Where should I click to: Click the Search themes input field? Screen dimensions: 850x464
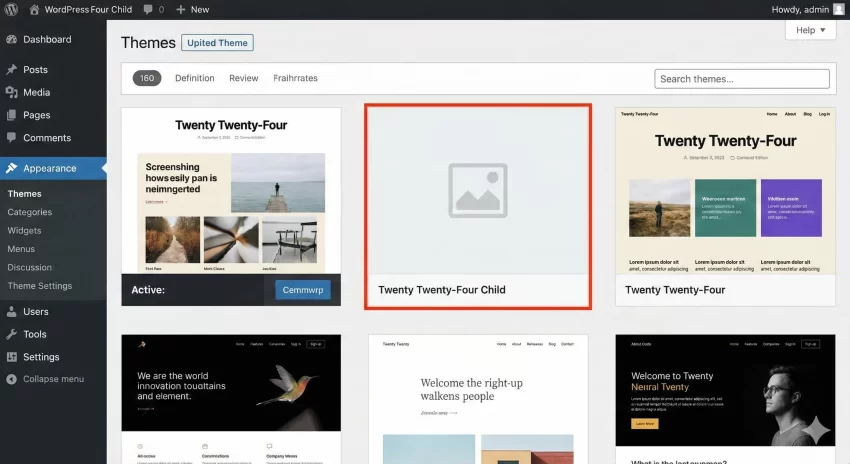742,79
